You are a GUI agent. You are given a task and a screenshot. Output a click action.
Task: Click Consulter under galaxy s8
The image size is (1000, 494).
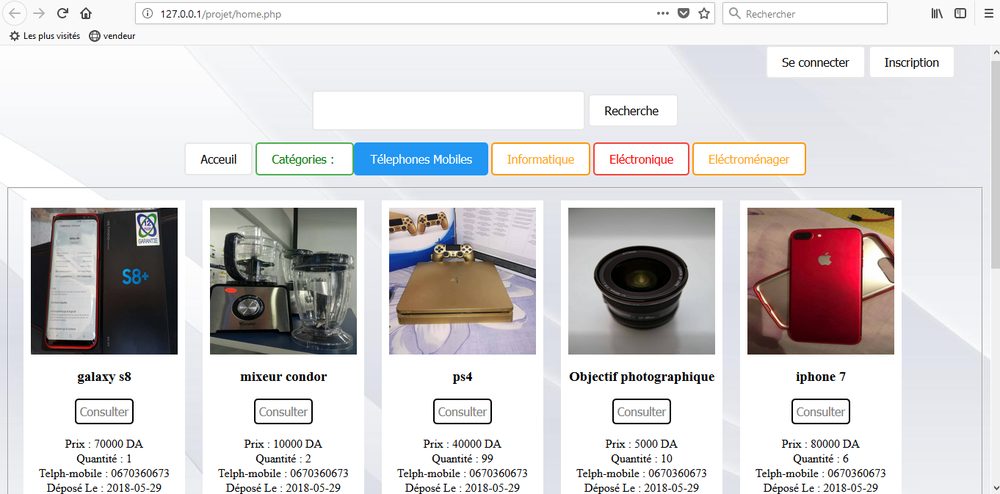click(104, 412)
